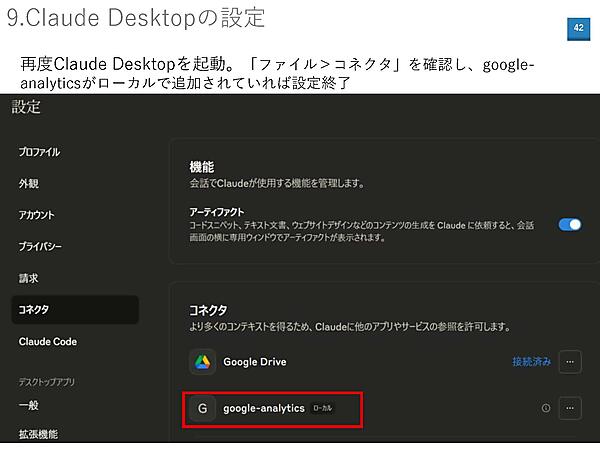
Task: Click the Google Drive connector icon
Action: pos(202,362)
